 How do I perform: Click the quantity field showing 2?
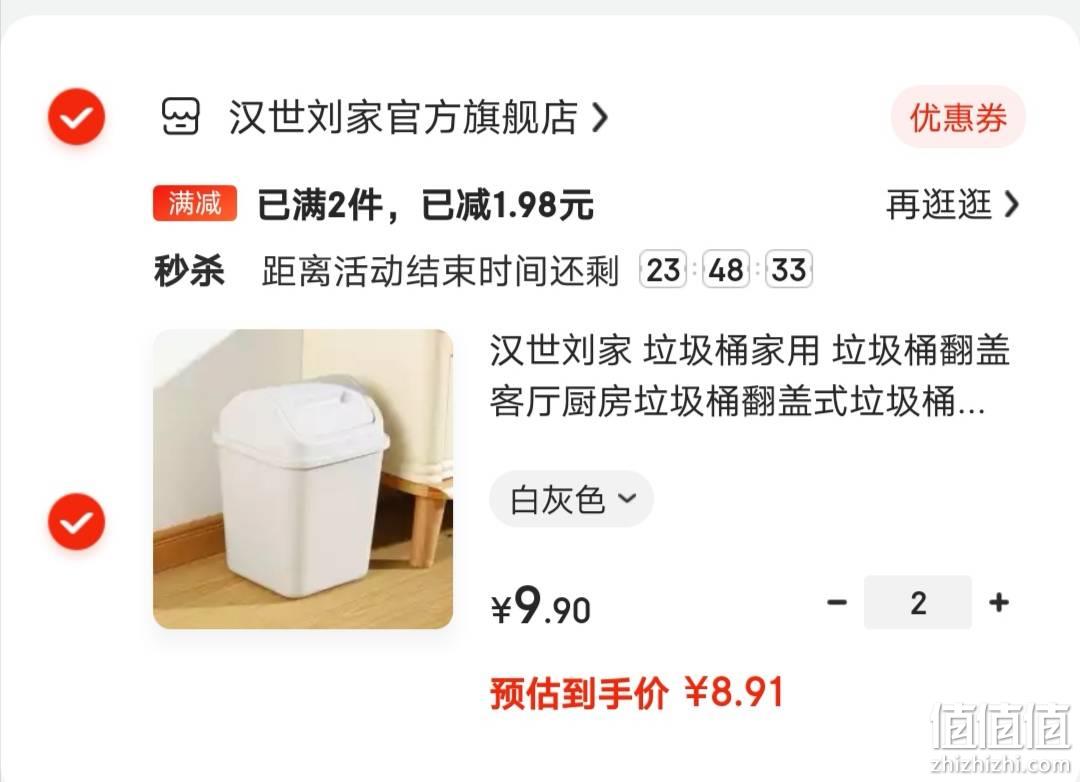(x=918, y=603)
